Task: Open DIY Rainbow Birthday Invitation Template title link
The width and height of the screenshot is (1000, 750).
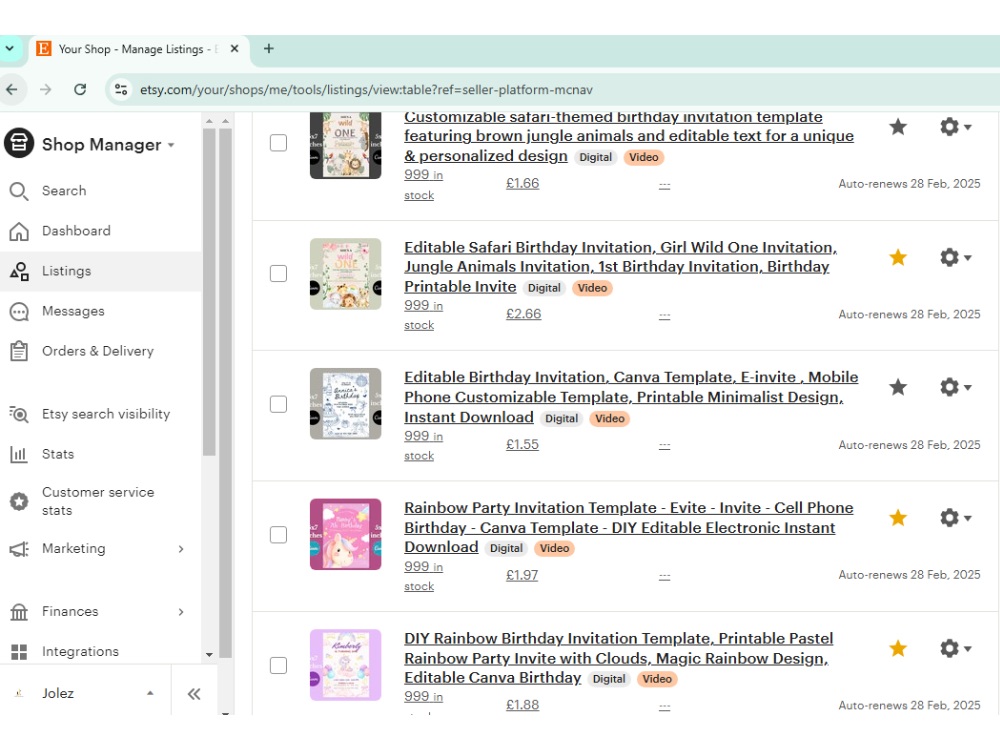Action: (619, 658)
